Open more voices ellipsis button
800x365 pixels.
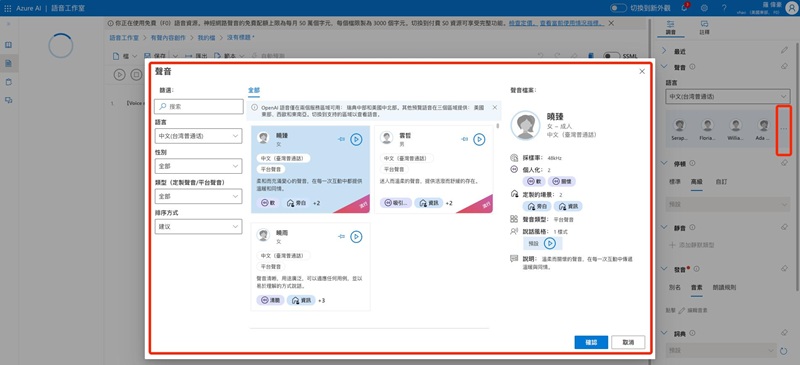(784, 129)
